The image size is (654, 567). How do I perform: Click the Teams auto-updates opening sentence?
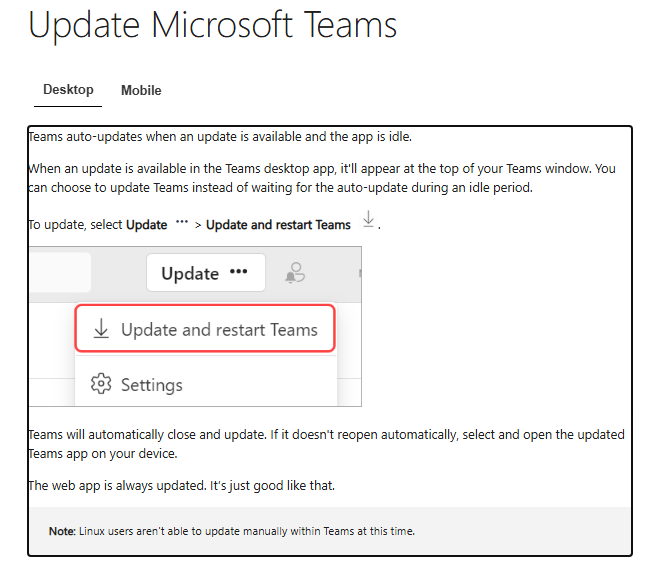[x=220, y=137]
